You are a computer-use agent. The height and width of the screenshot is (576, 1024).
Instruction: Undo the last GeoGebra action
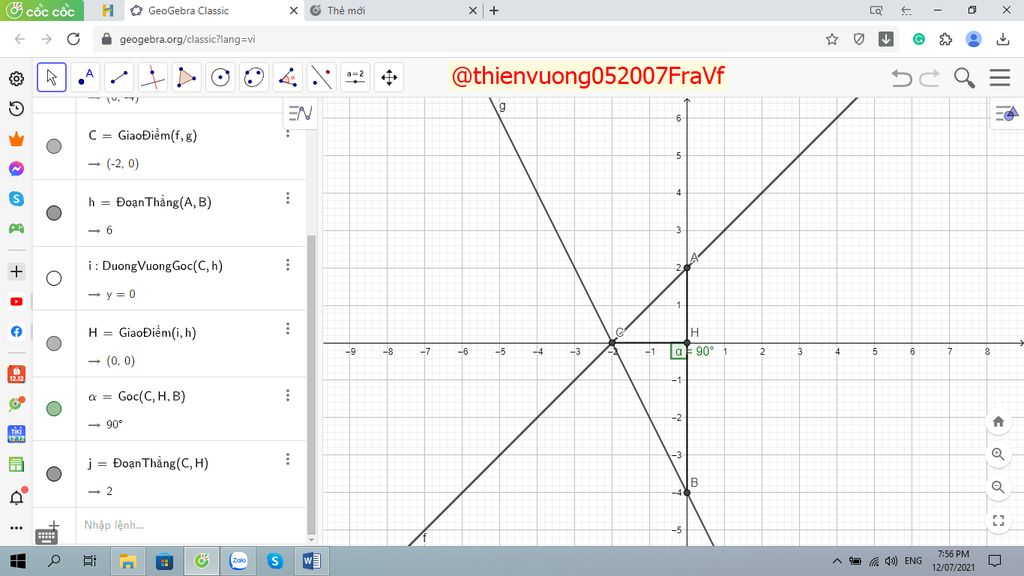click(902, 78)
